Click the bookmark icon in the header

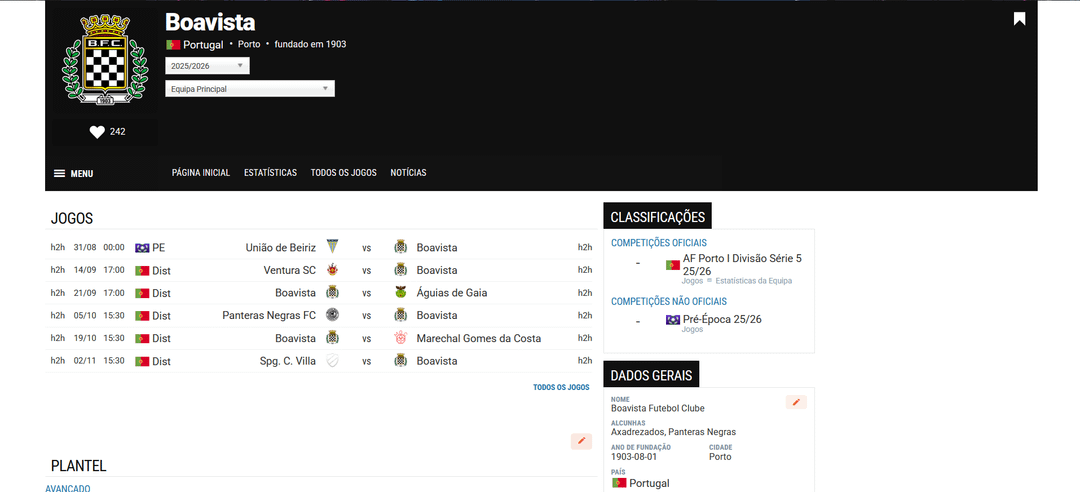pyautogui.click(x=1019, y=18)
